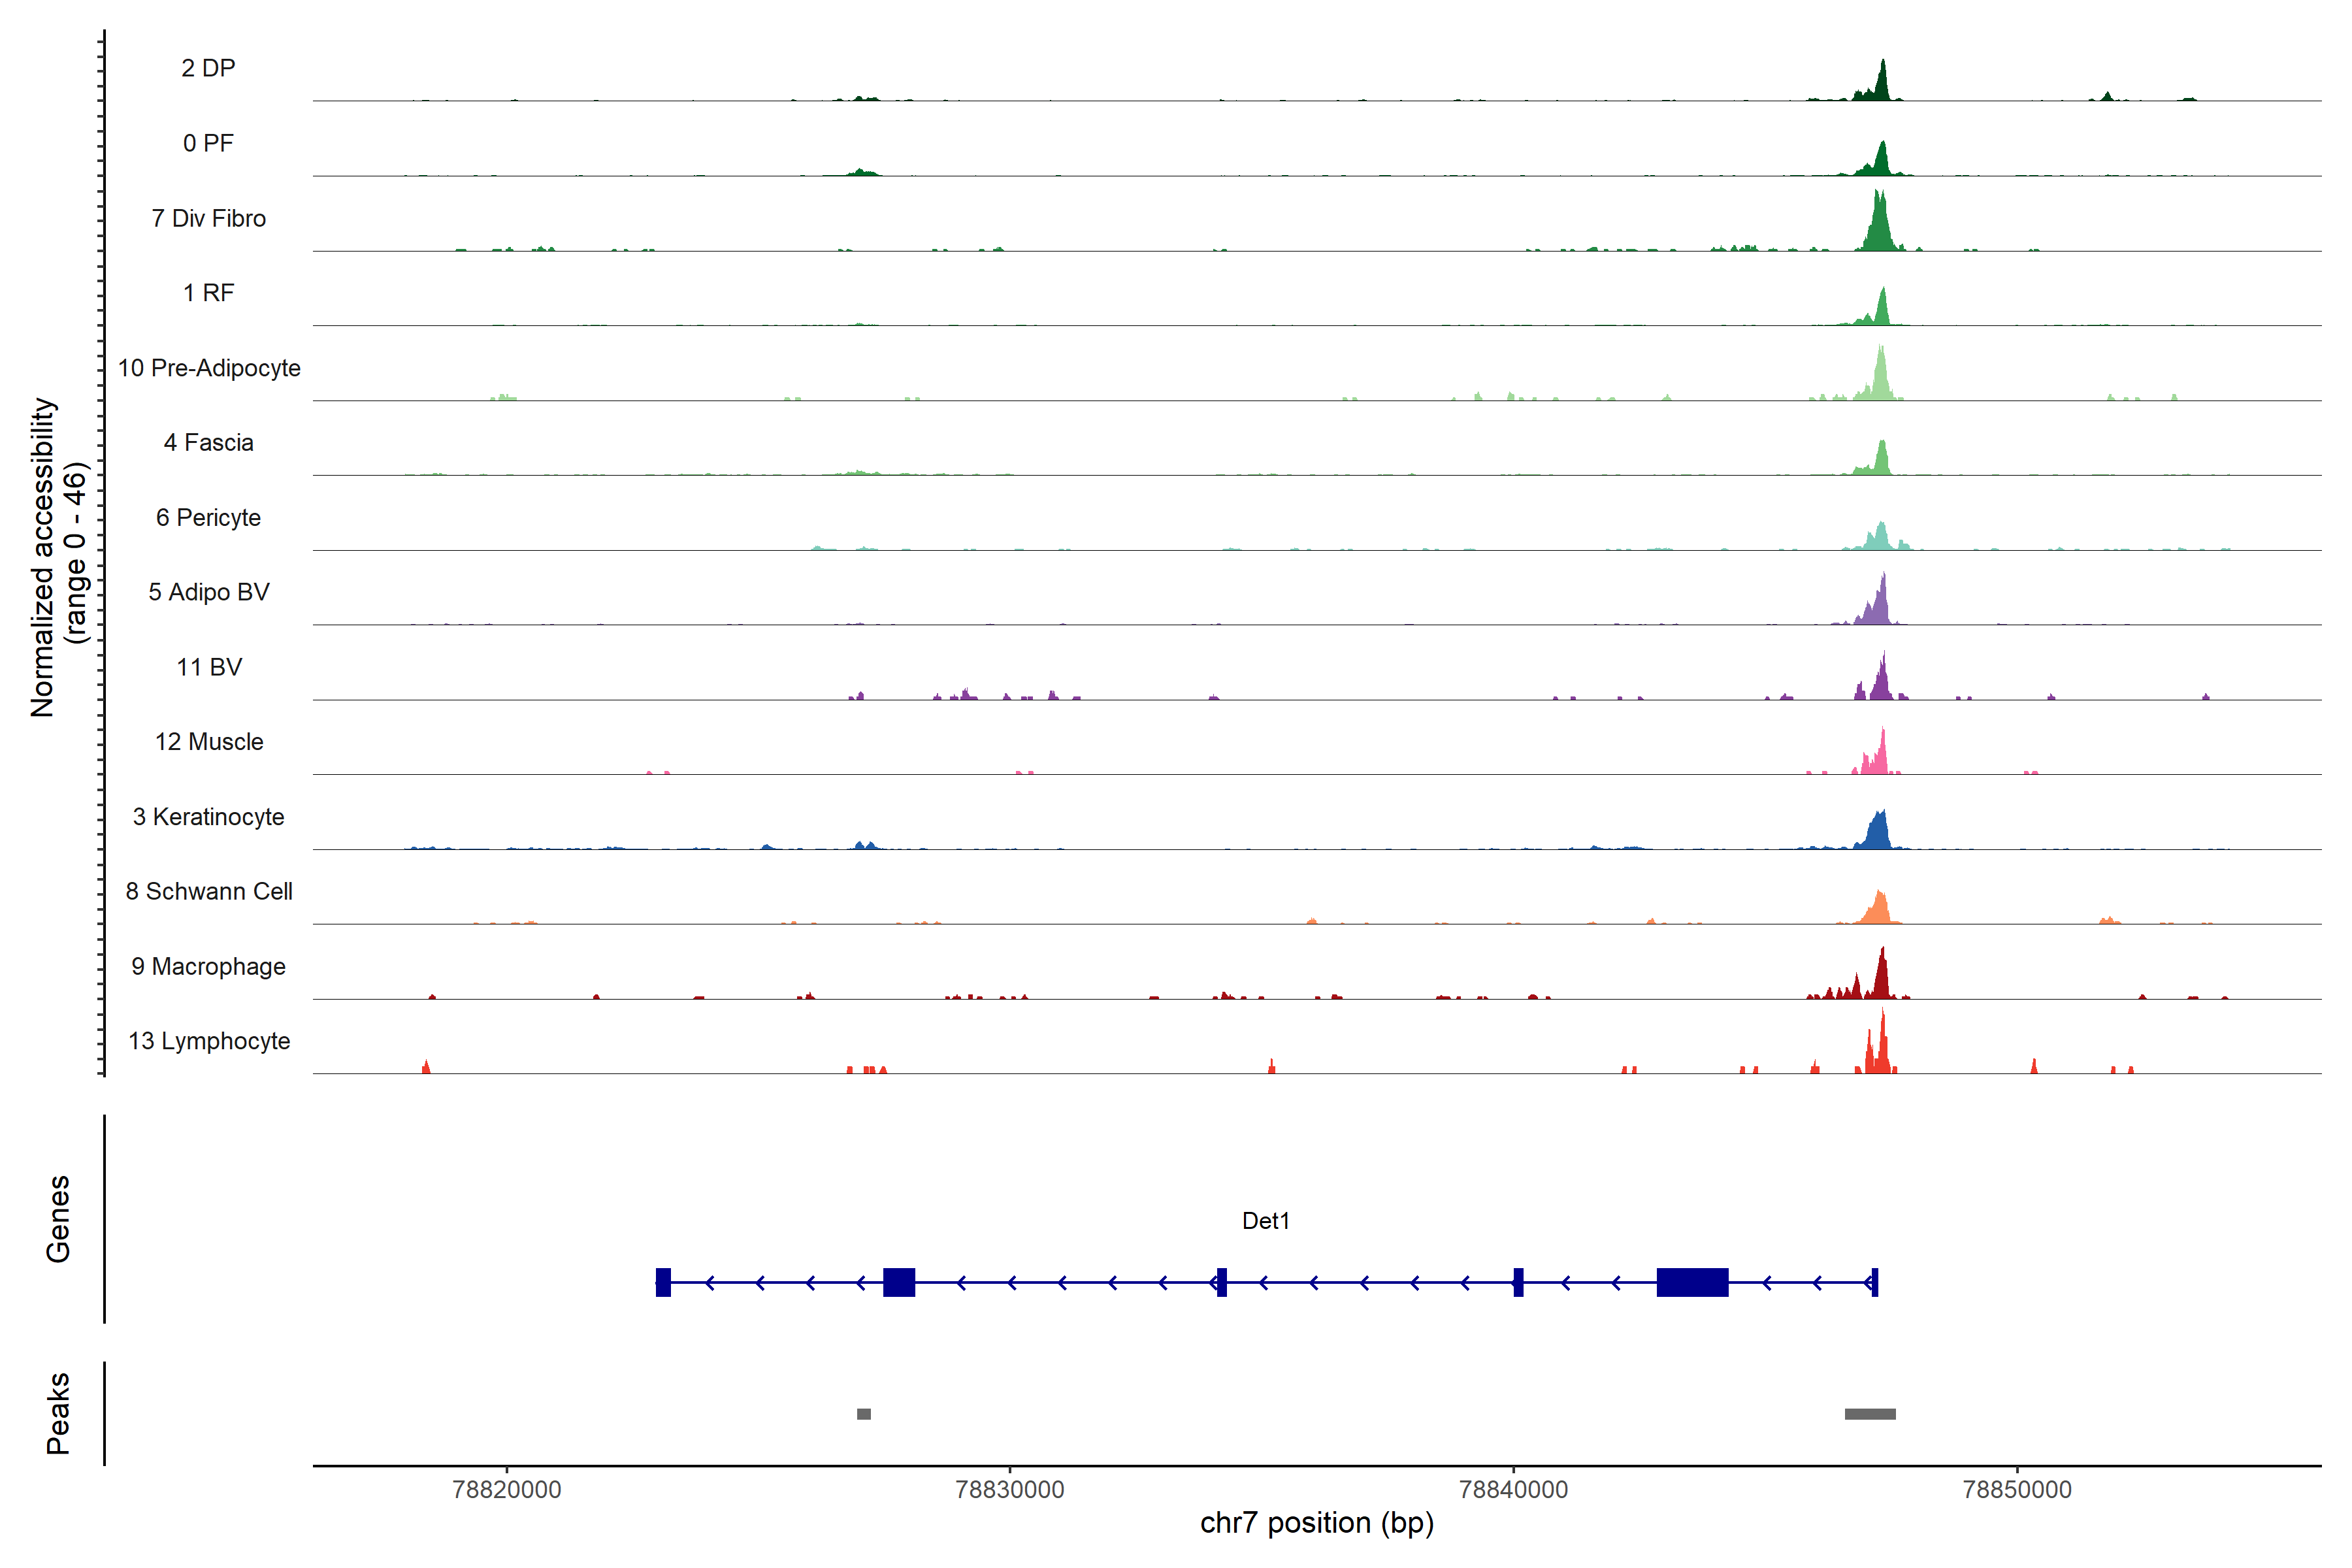This screenshot has height=1568, width=2352.
Task: Click the leftmost Det1 exon block
Action: [x=663, y=1282]
